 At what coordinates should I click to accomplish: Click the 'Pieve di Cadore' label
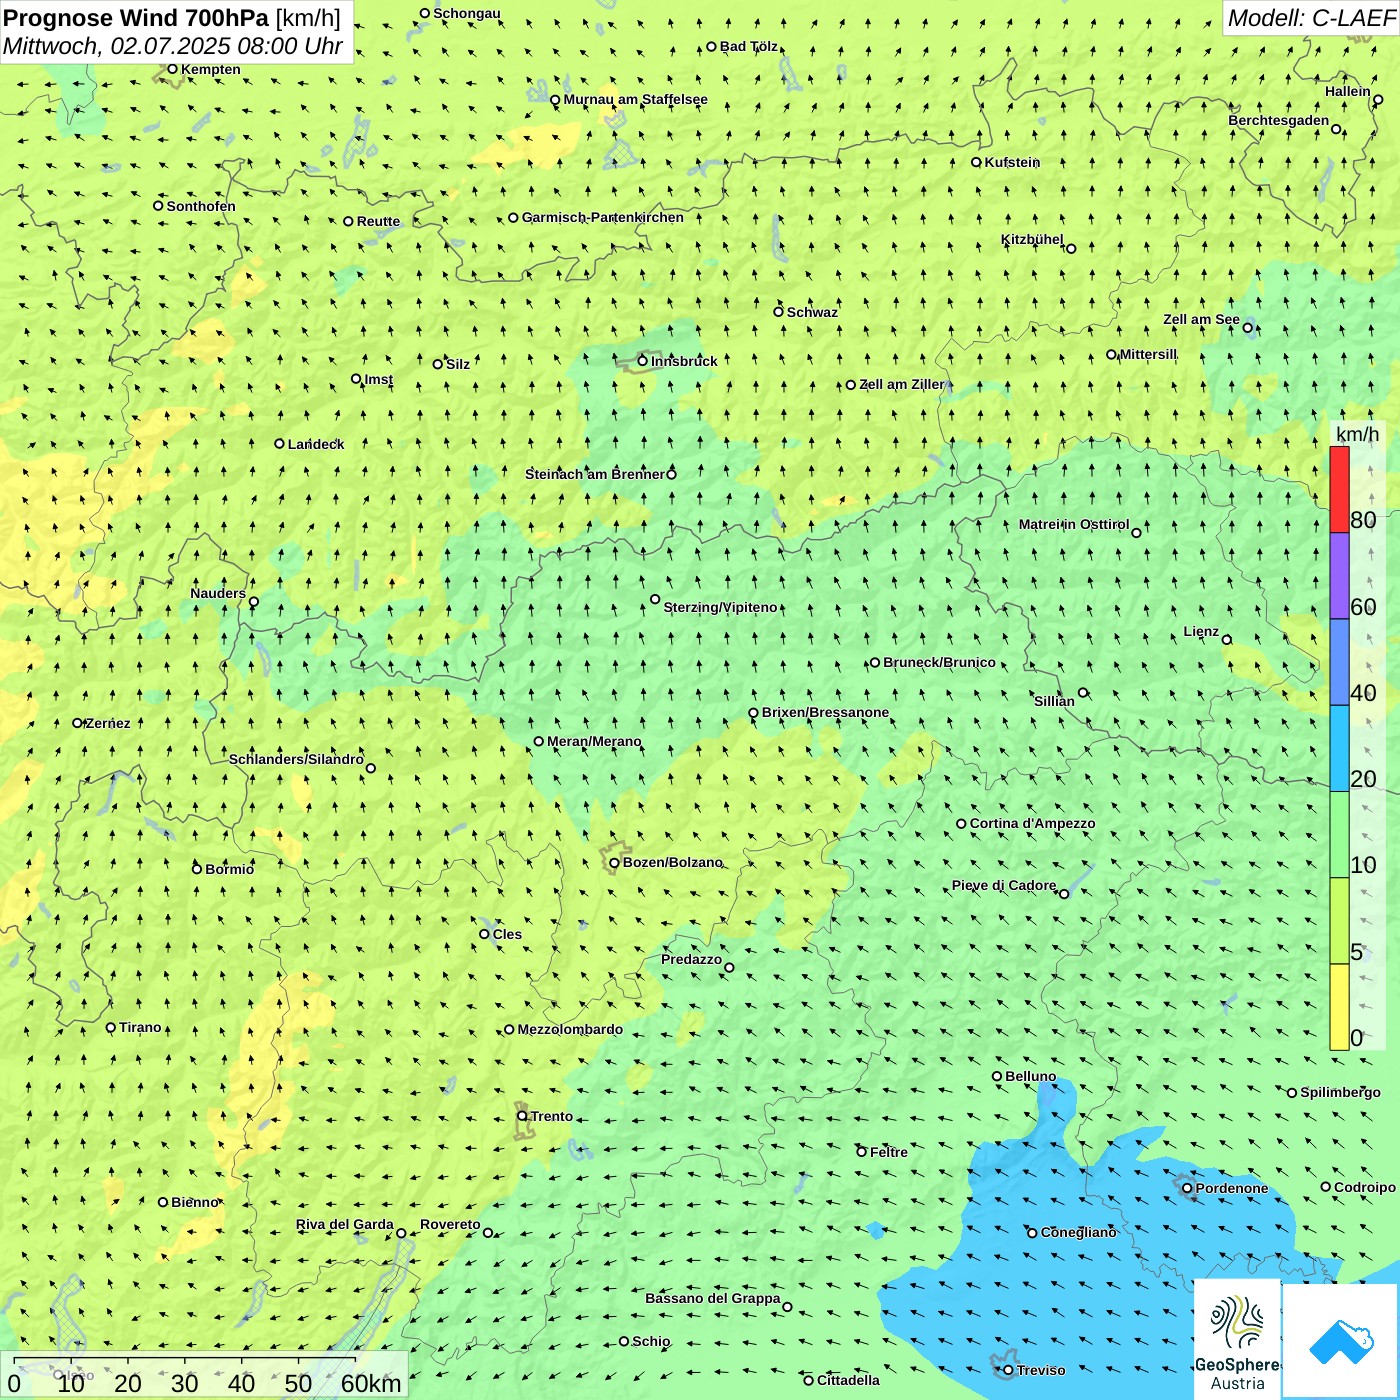pyautogui.click(x=1003, y=885)
